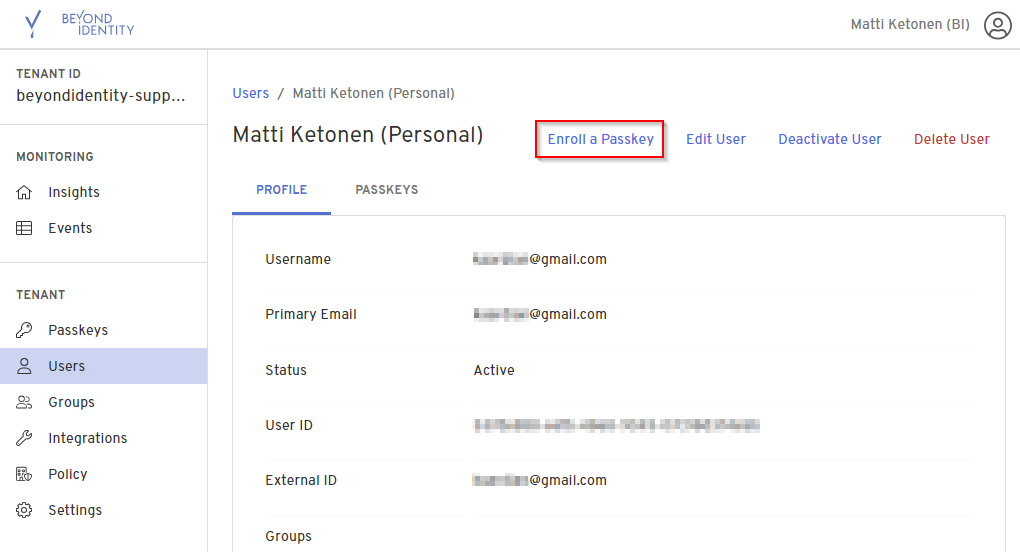Image resolution: width=1020 pixels, height=552 pixels.
Task: Click the Passkeys key icon
Action: (x=25, y=330)
